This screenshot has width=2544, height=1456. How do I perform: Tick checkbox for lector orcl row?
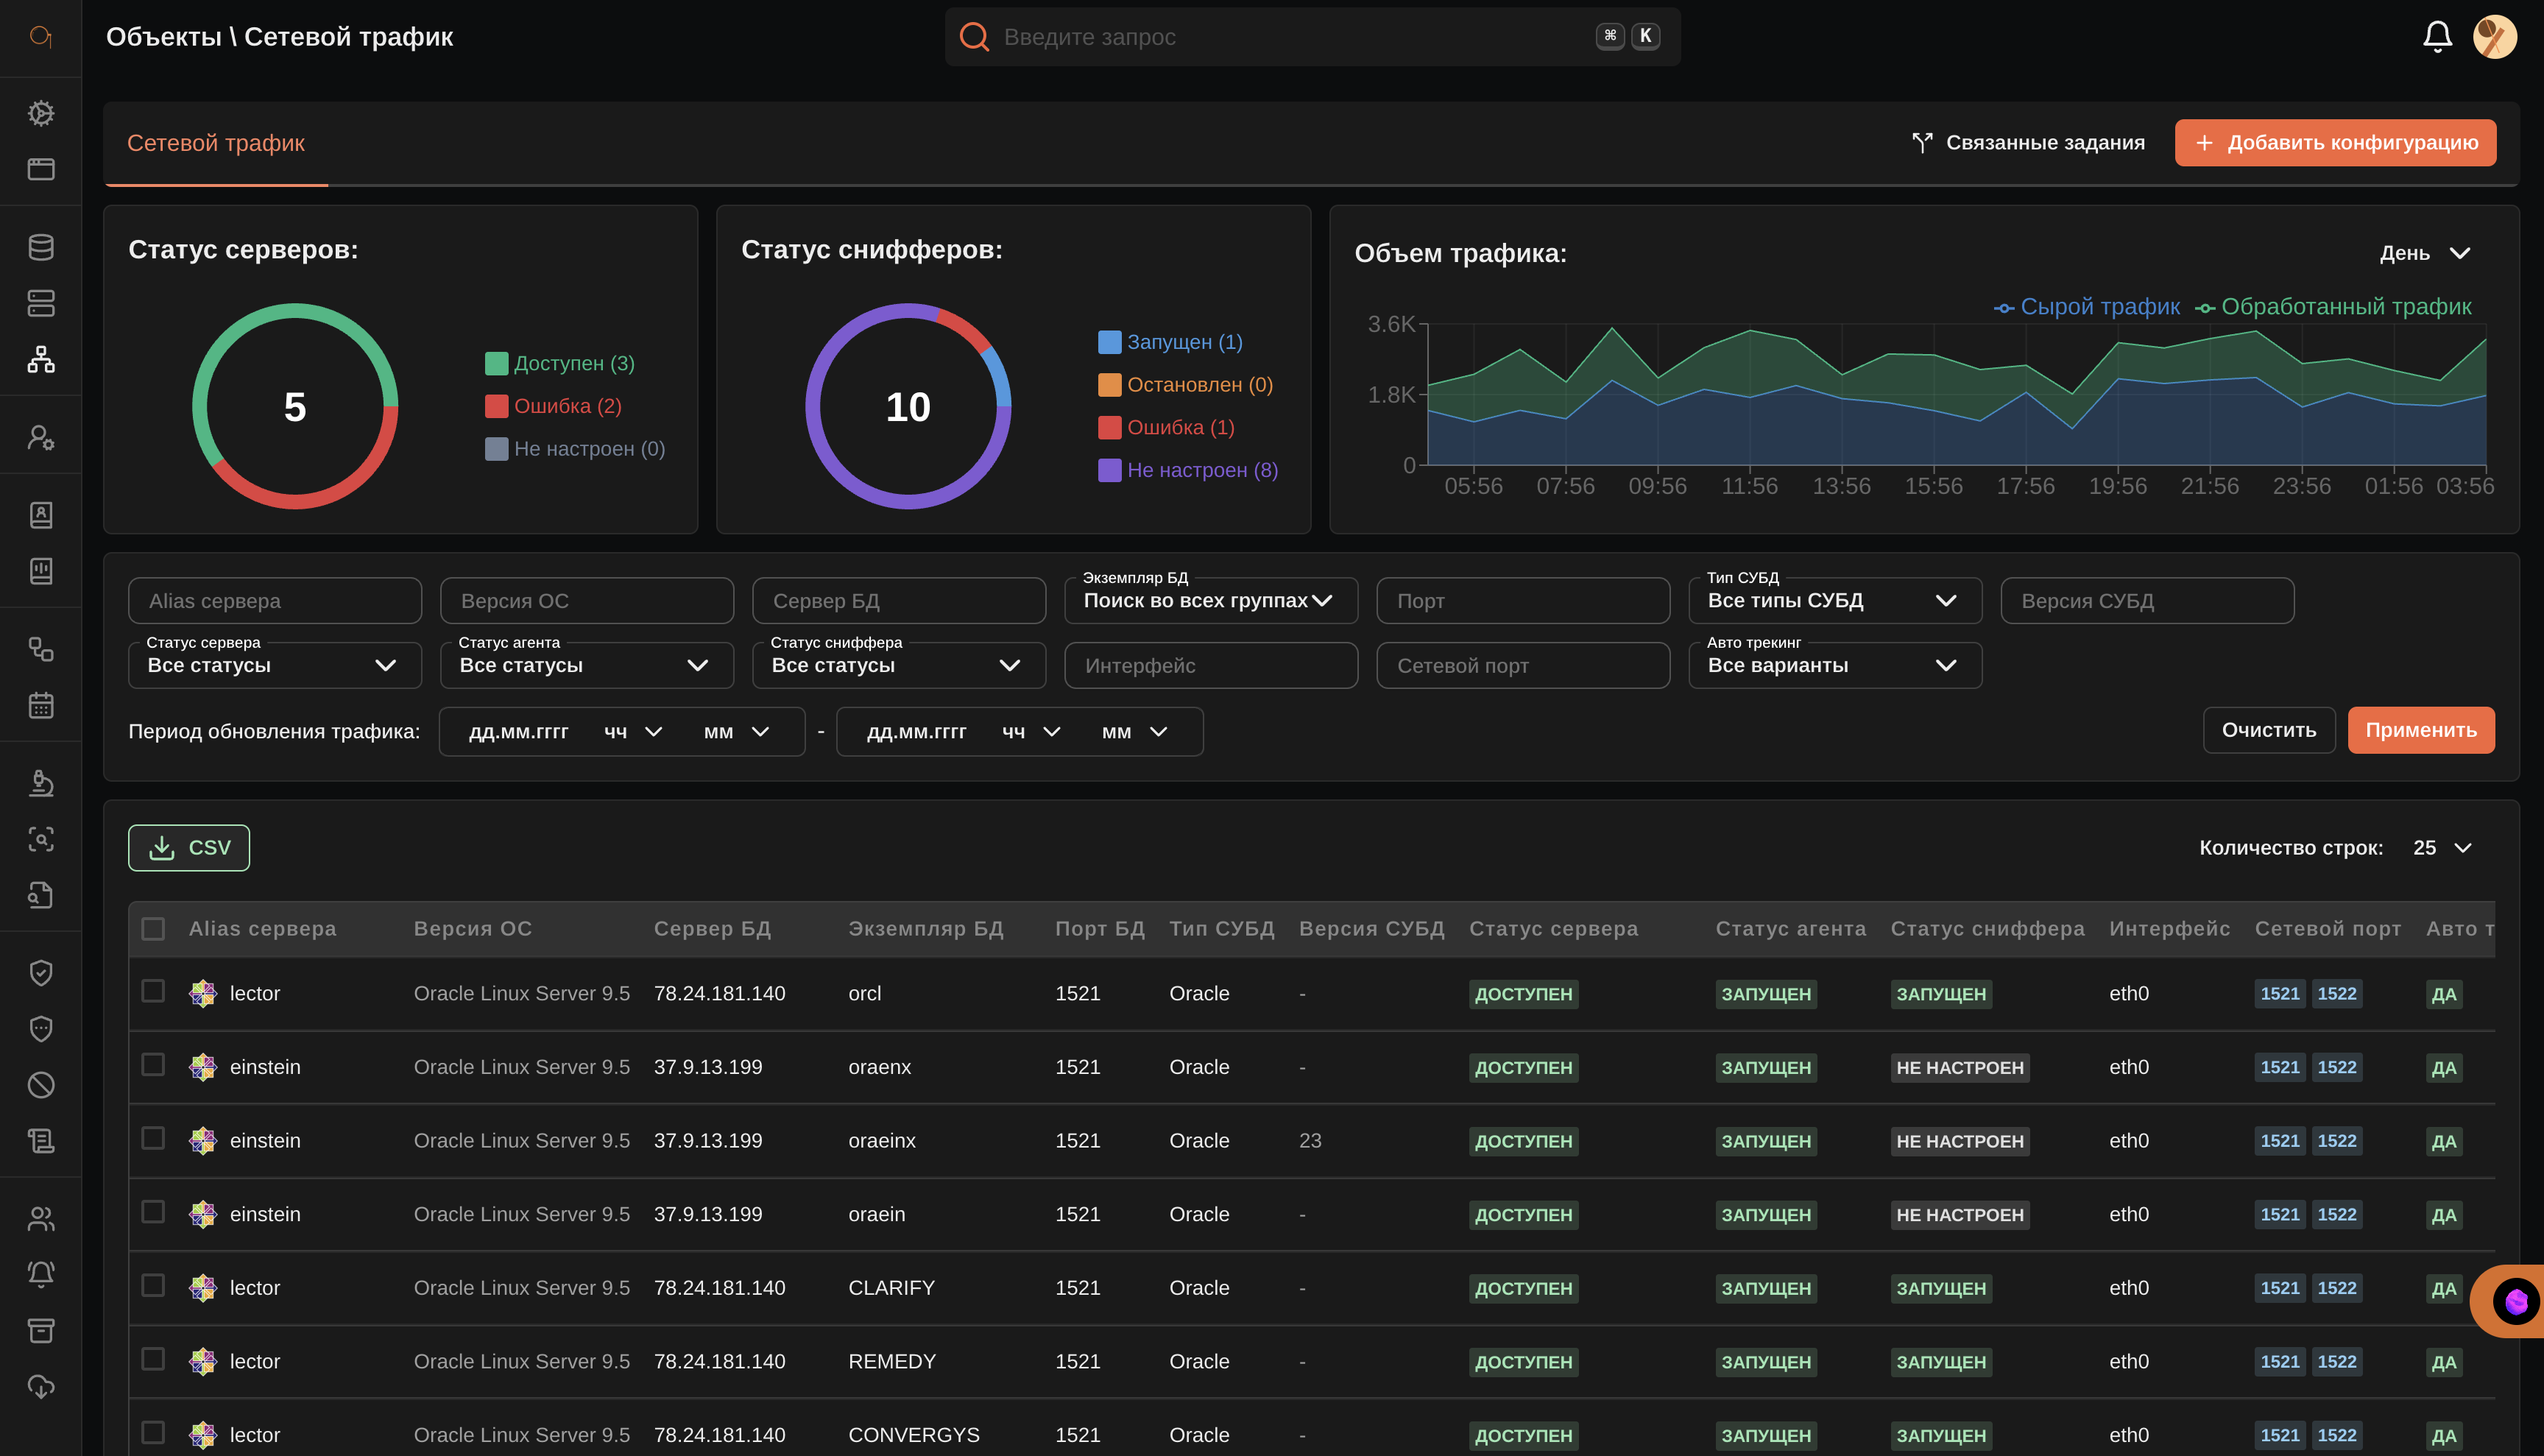pyautogui.click(x=153, y=991)
